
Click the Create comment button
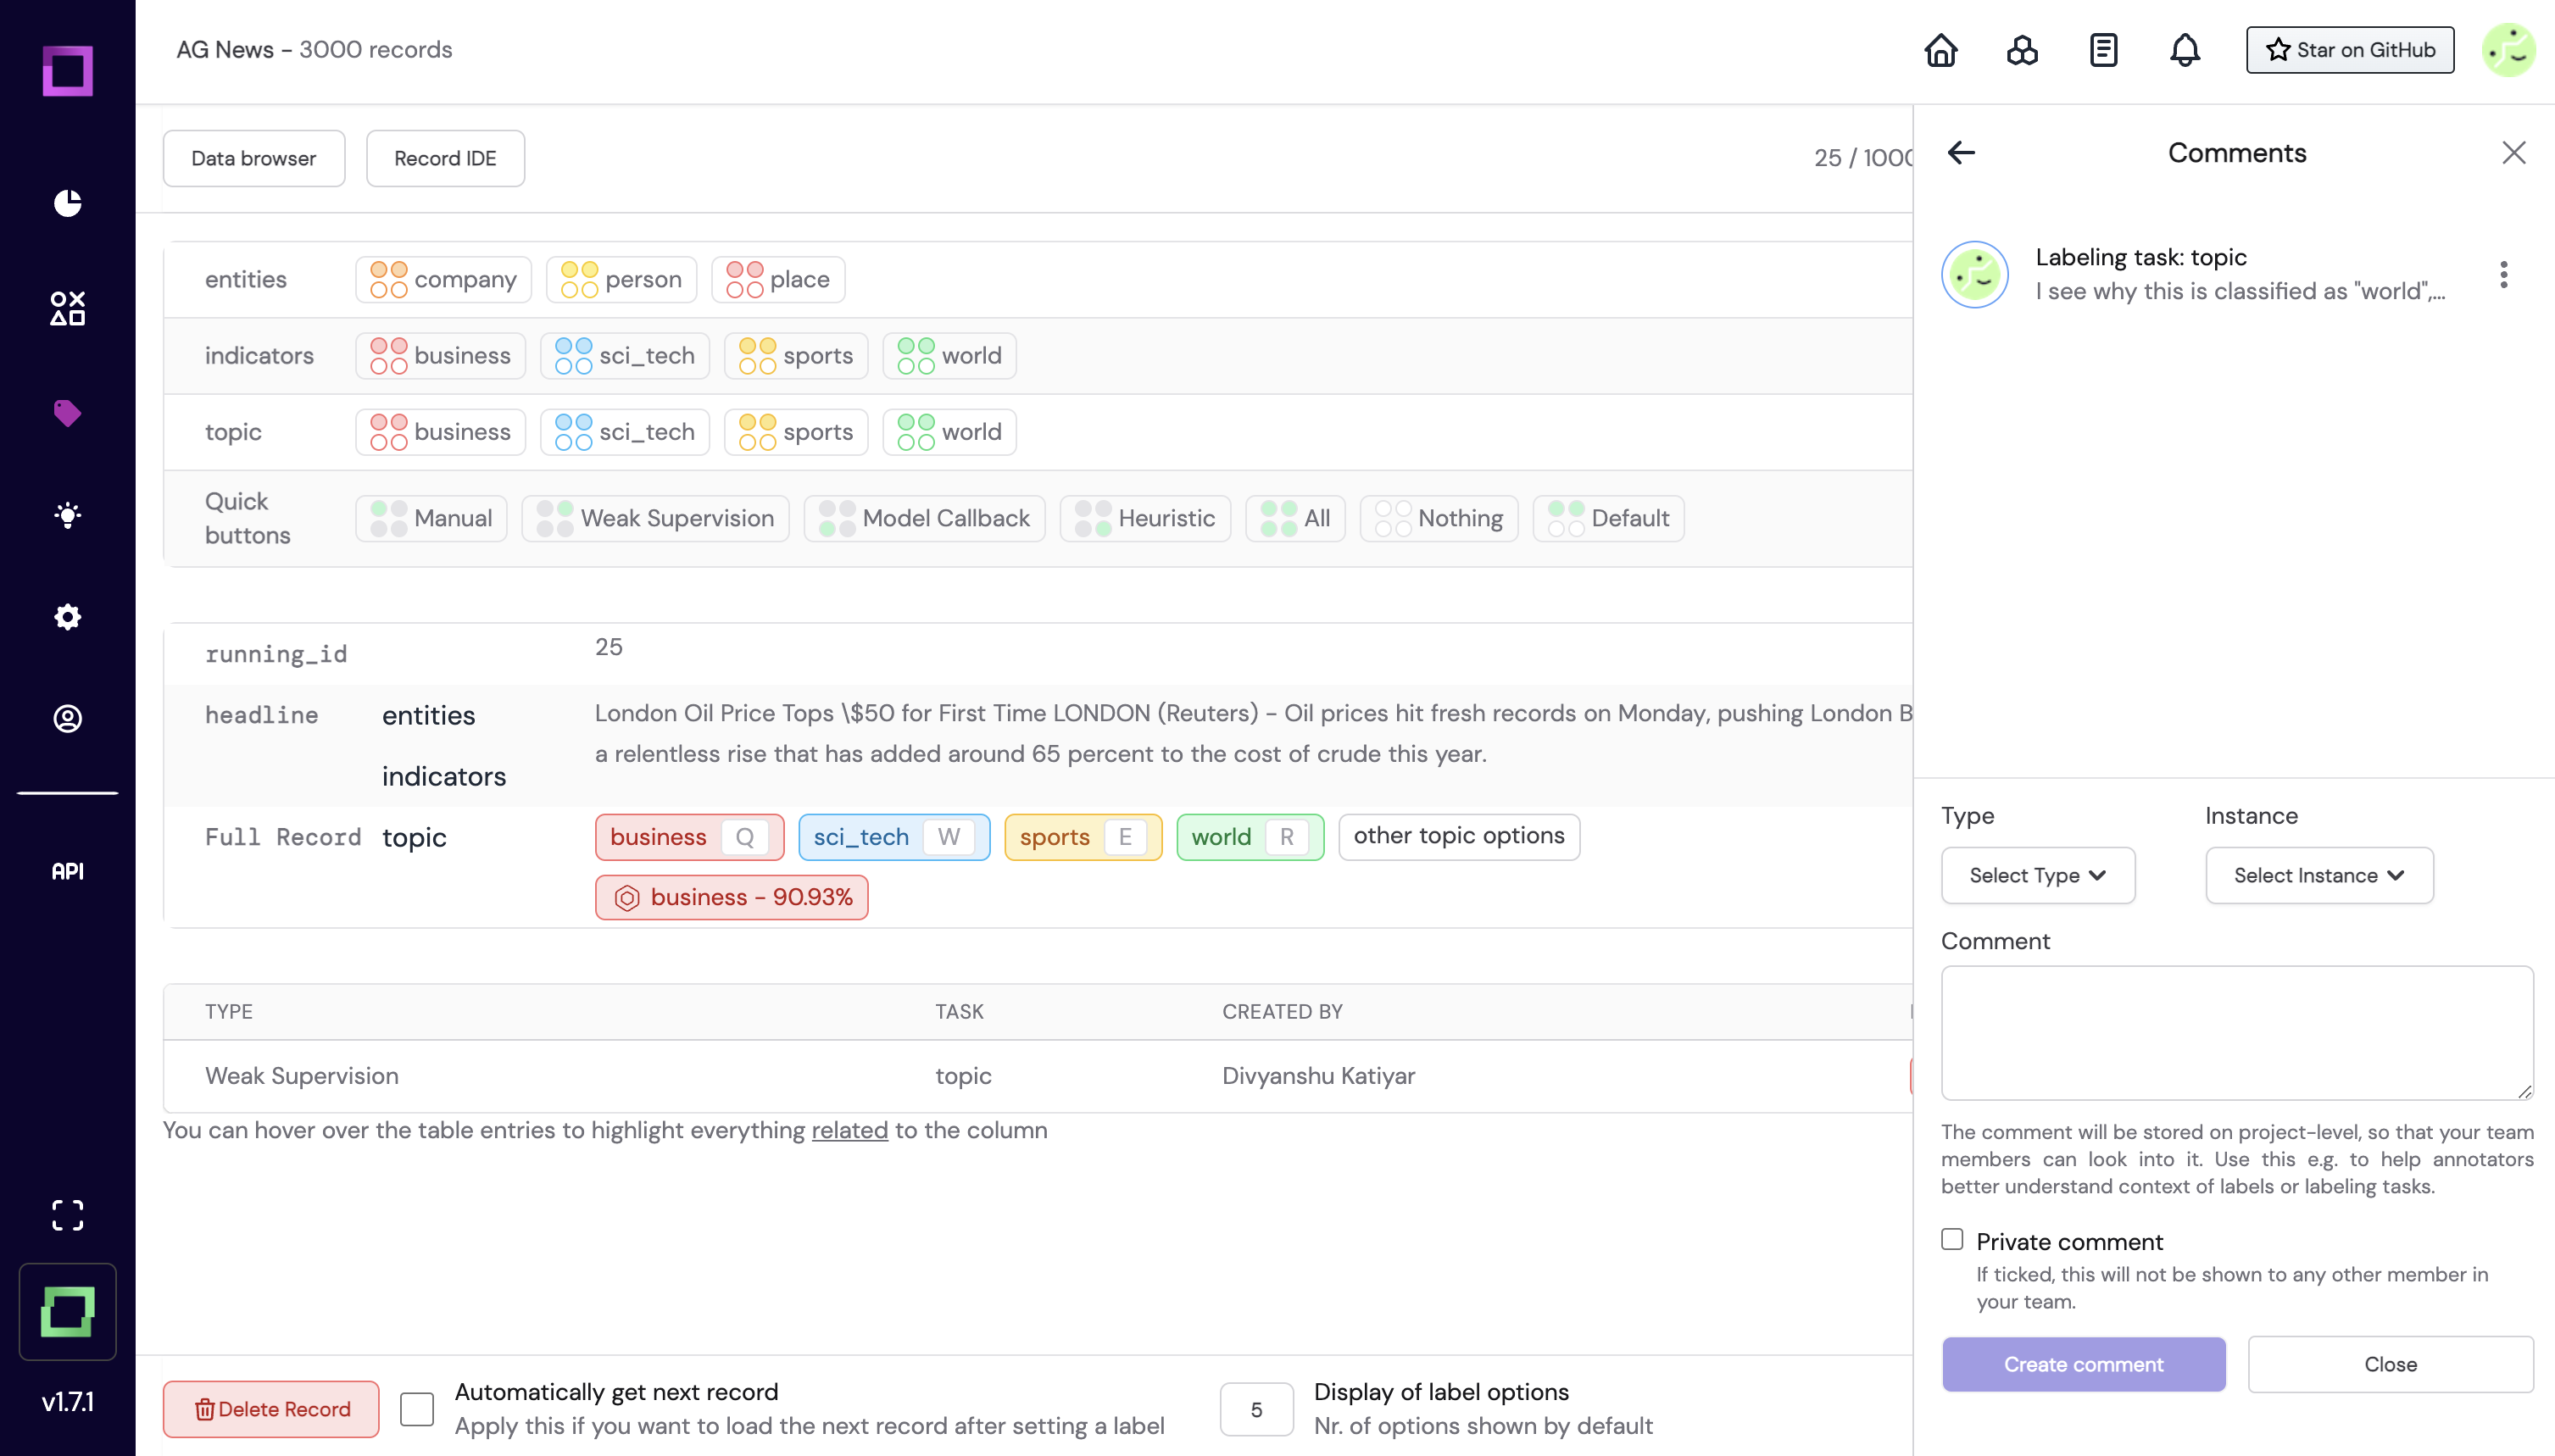2083,1364
